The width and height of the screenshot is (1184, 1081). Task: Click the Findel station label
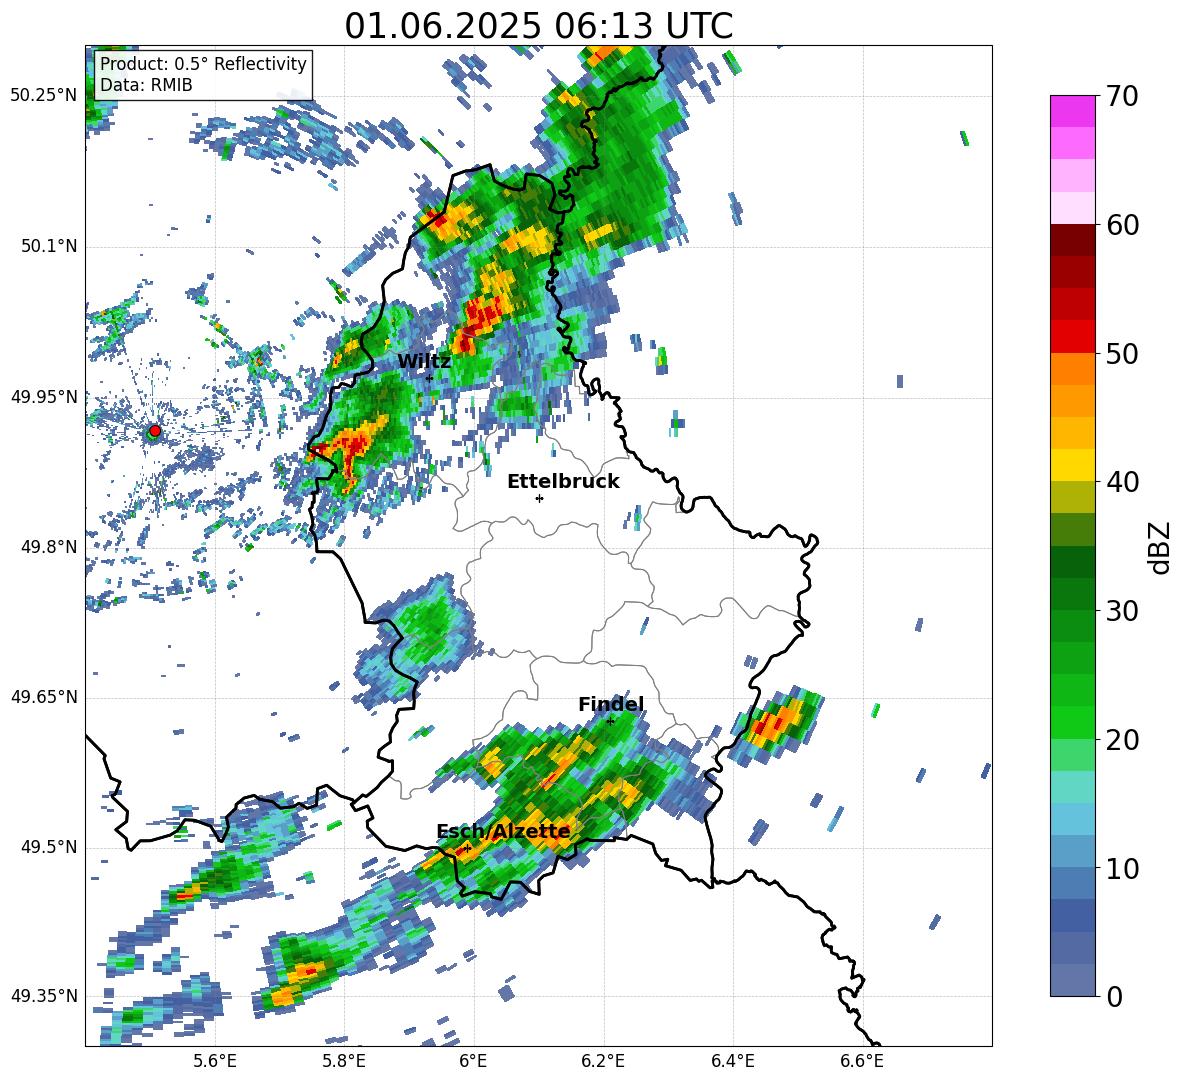click(x=611, y=704)
